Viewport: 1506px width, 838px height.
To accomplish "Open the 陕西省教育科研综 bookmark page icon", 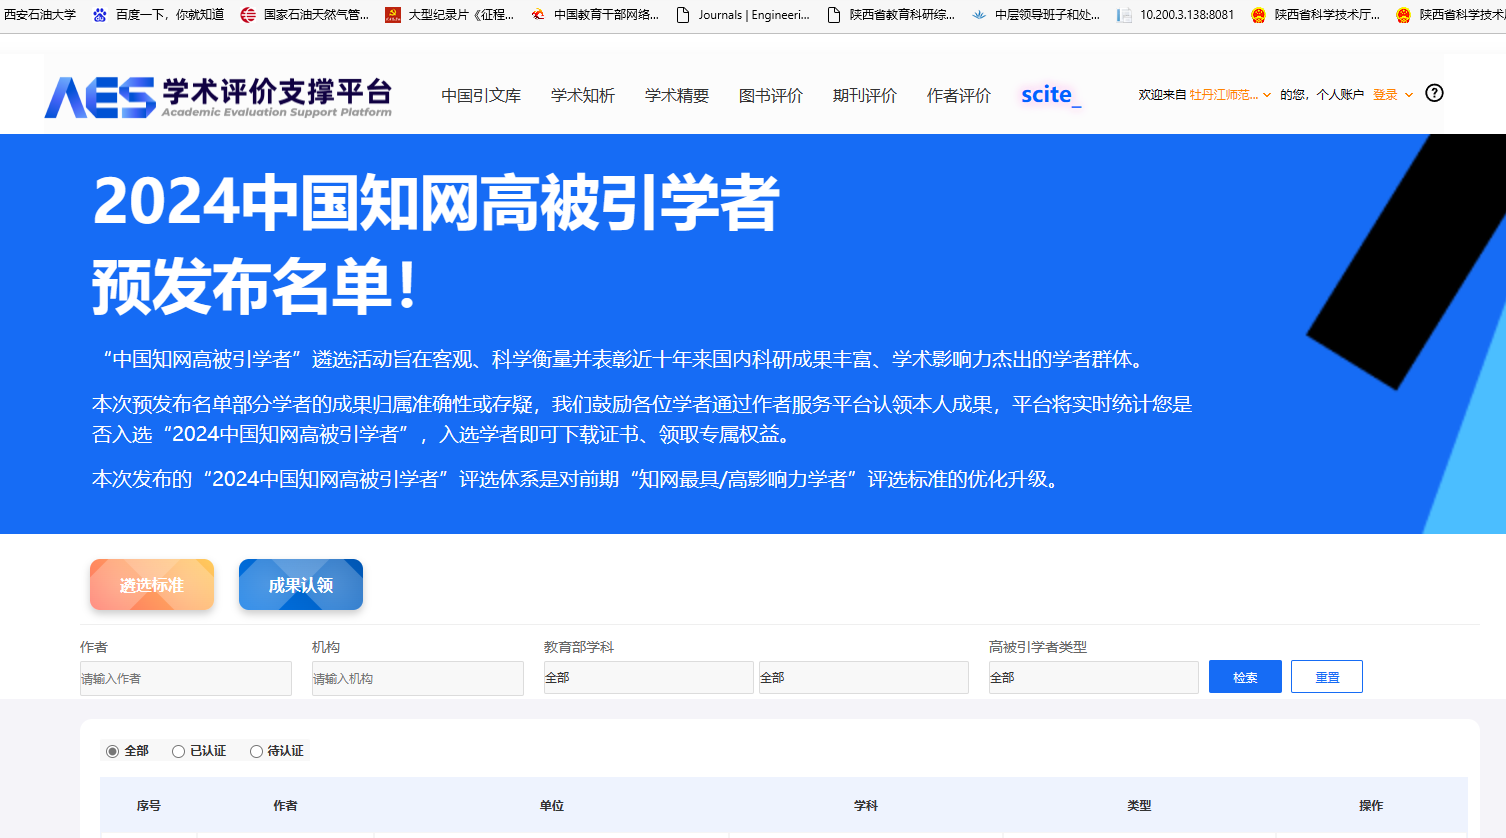I will (x=834, y=15).
